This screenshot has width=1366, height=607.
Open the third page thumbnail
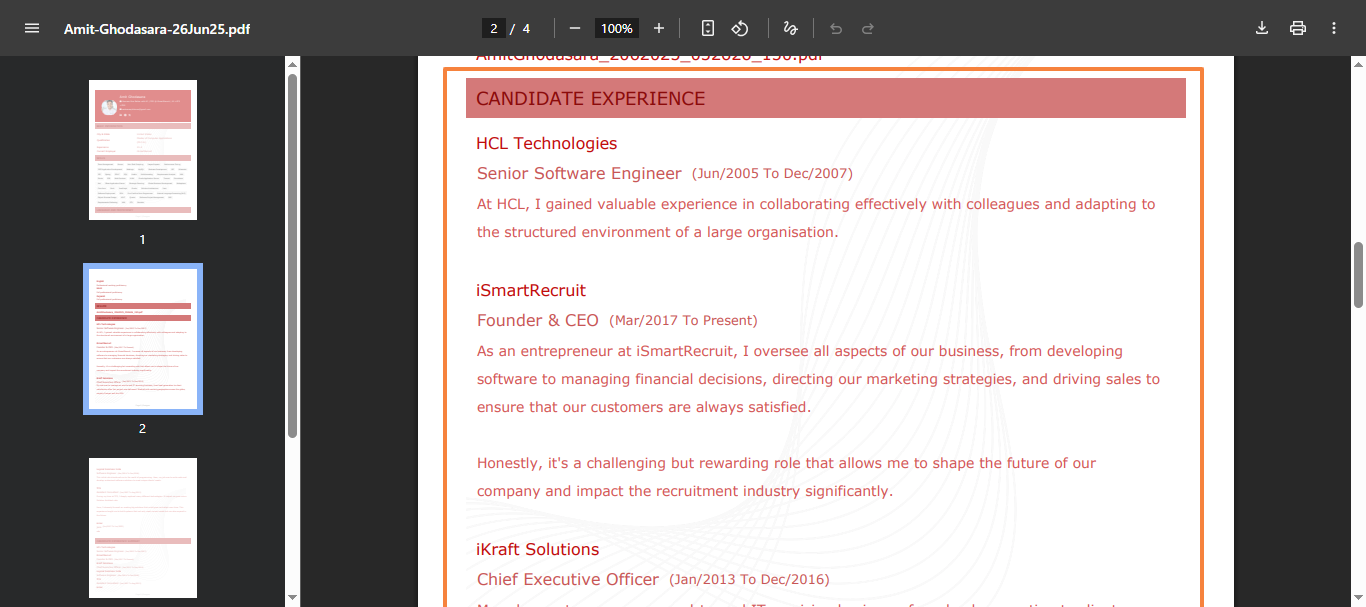[x=143, y=527]
